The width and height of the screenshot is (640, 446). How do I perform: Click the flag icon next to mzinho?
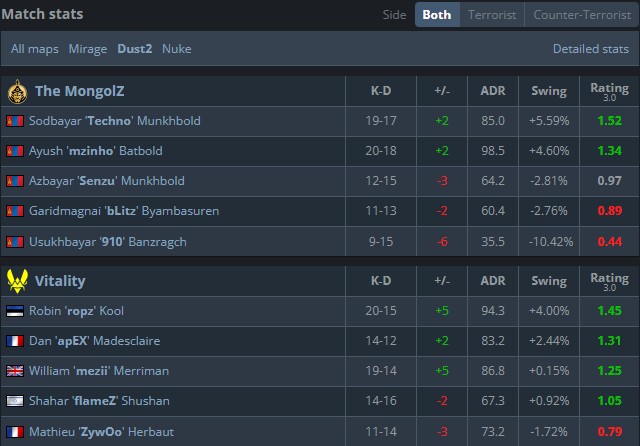point(14,151)
